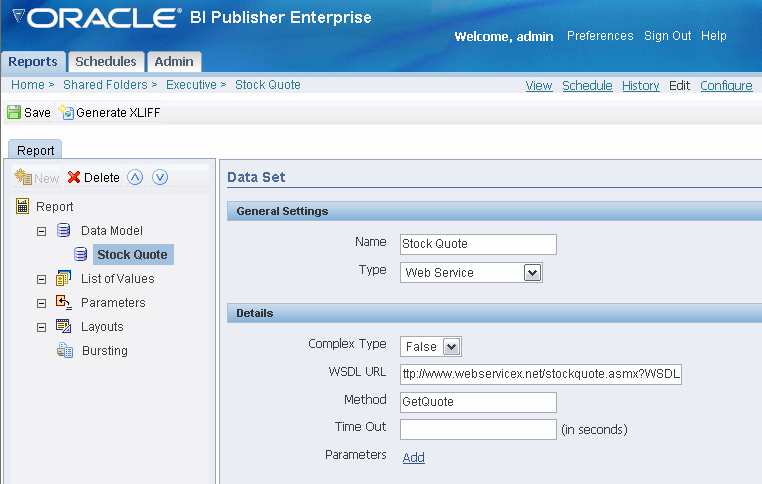Click the Delete button label
The height and width of the screenshot is (484, 762).
coord(102,178)
